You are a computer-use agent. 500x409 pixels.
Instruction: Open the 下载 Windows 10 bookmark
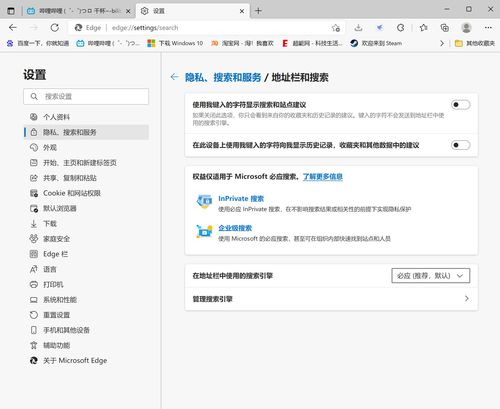pyautogui.click(x=175, y=43)
